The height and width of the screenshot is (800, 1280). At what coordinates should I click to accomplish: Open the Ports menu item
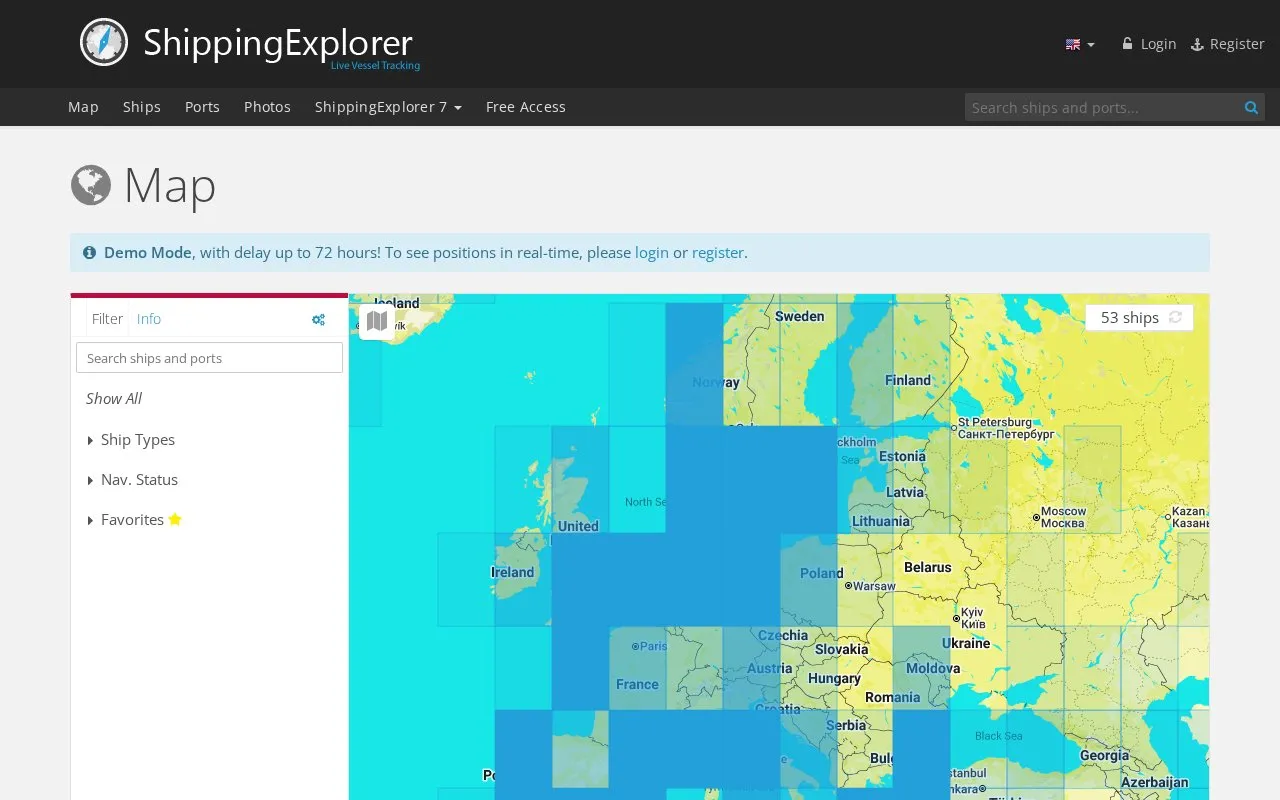click(x=202, y=107)
